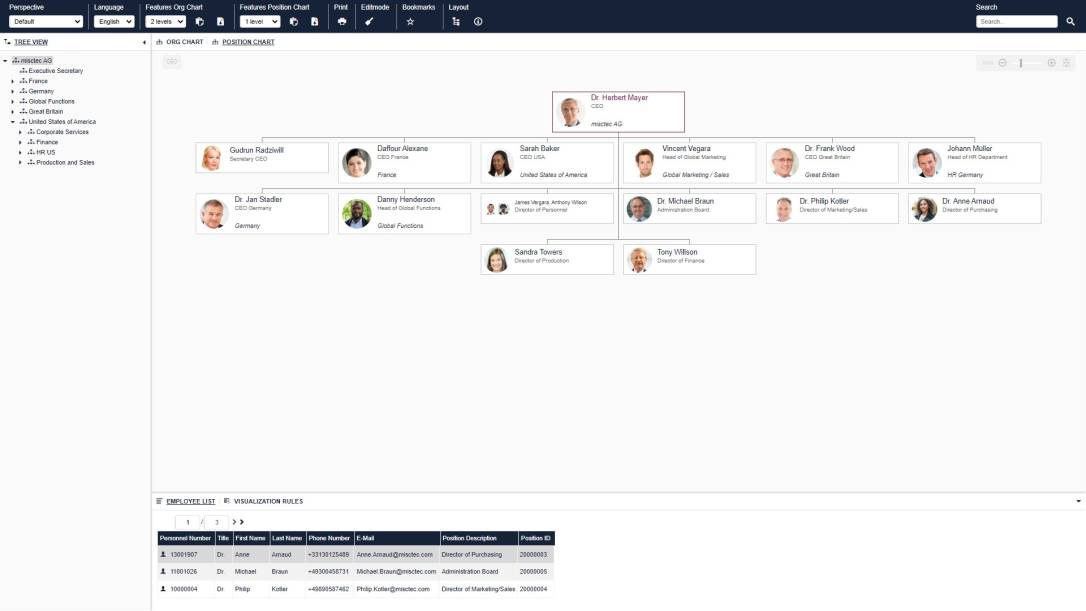
Task: Zoom out using the minus icon
Action: coord(1002,62)
